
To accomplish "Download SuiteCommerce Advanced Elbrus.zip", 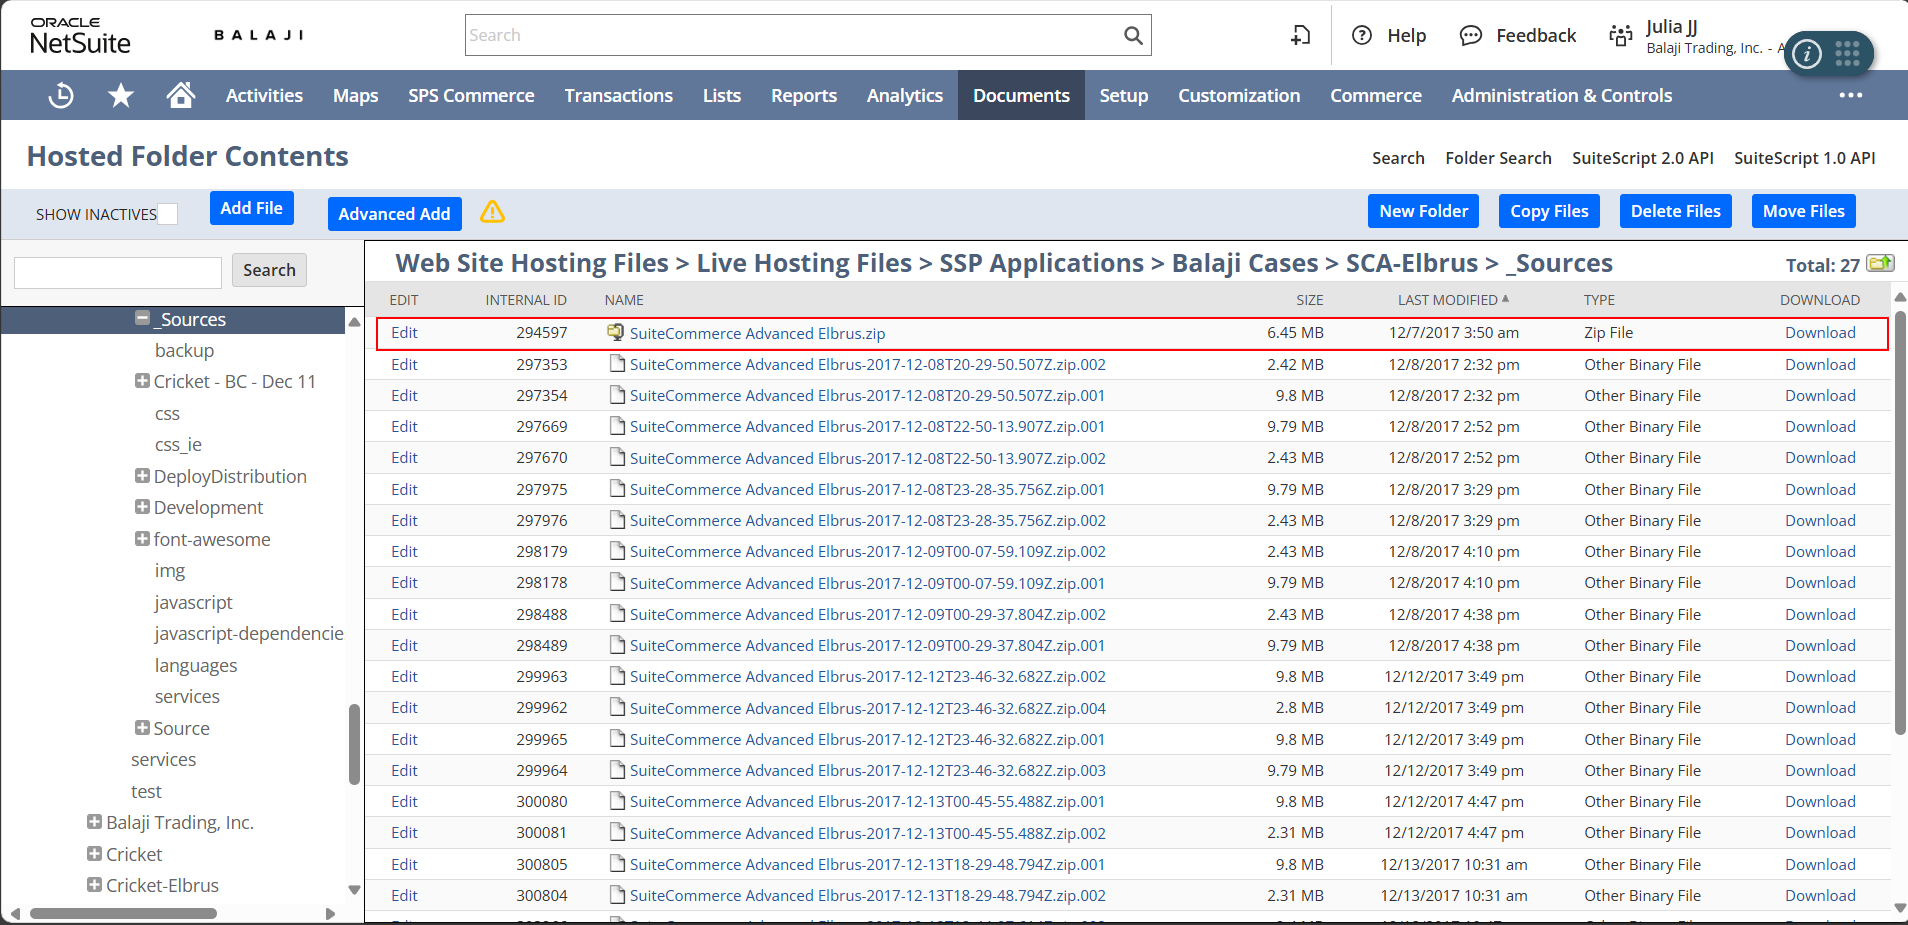I will click(x=1819, y=333).
